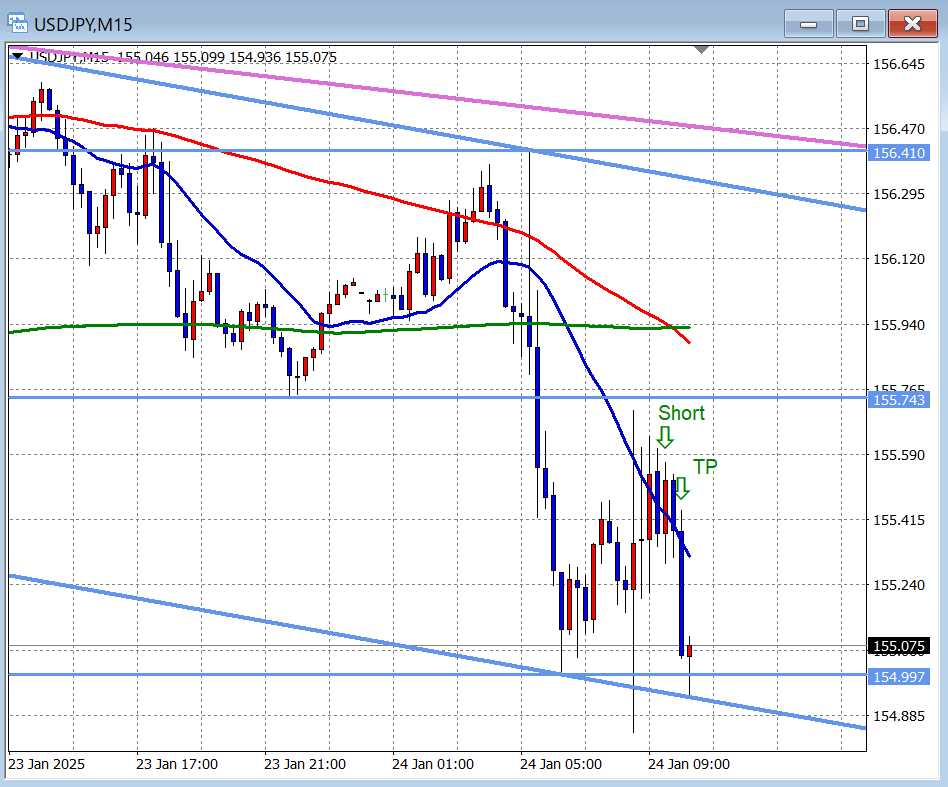Click the 156.410 horizontal line price tag
Image resolution: width=948 pixels, height=787 pixels.
click(899, 153)
